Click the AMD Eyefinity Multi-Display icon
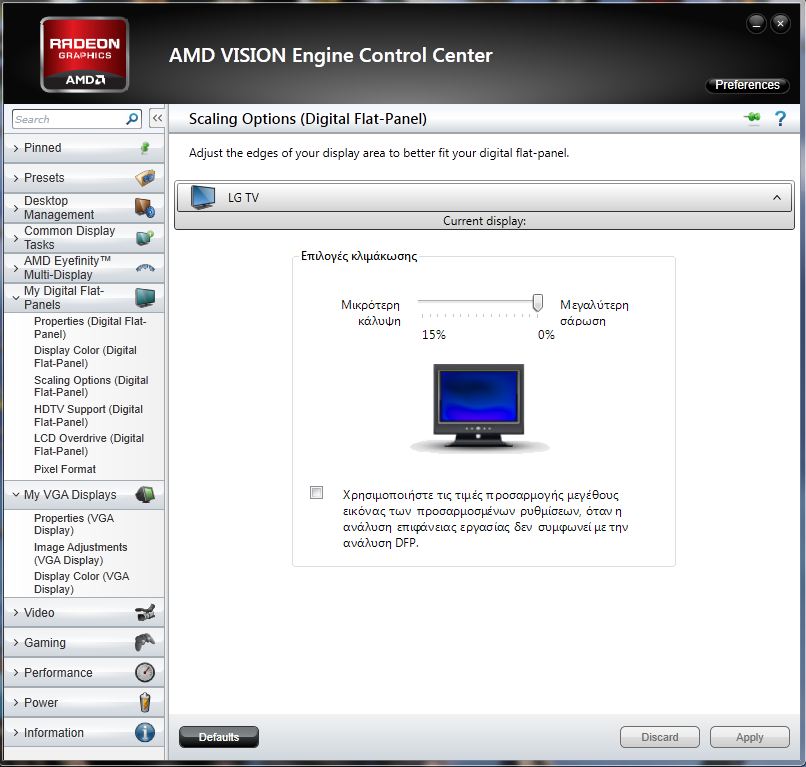The width and height of the screenshot is (806, 767). click(145, 267)
